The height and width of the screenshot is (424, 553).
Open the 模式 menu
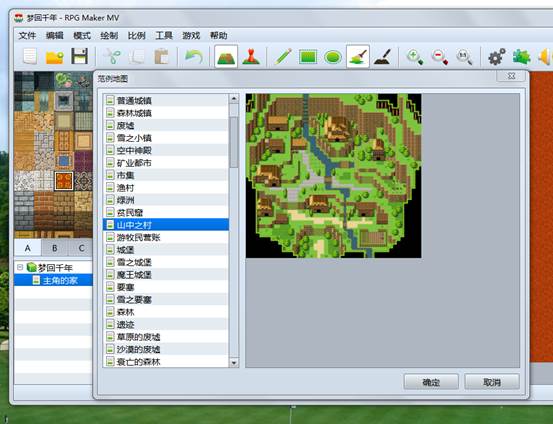(82, 35)
